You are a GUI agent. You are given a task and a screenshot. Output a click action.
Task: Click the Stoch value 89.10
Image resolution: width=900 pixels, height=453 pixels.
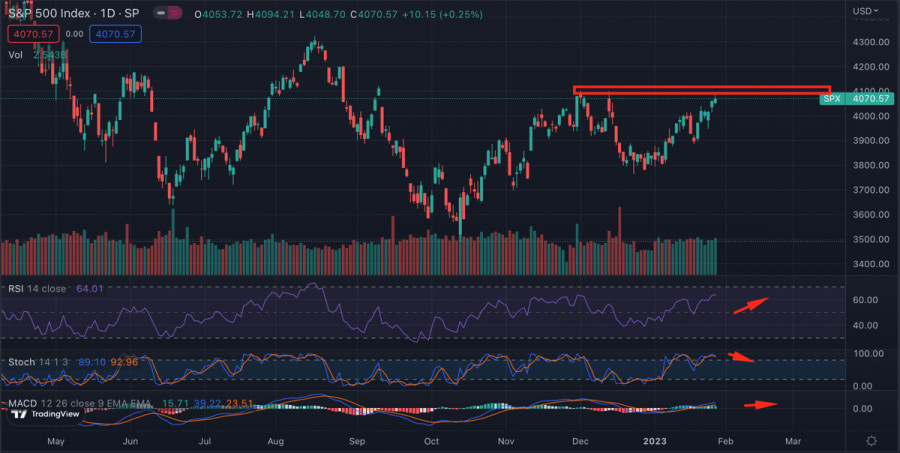(x=91, y=362)
